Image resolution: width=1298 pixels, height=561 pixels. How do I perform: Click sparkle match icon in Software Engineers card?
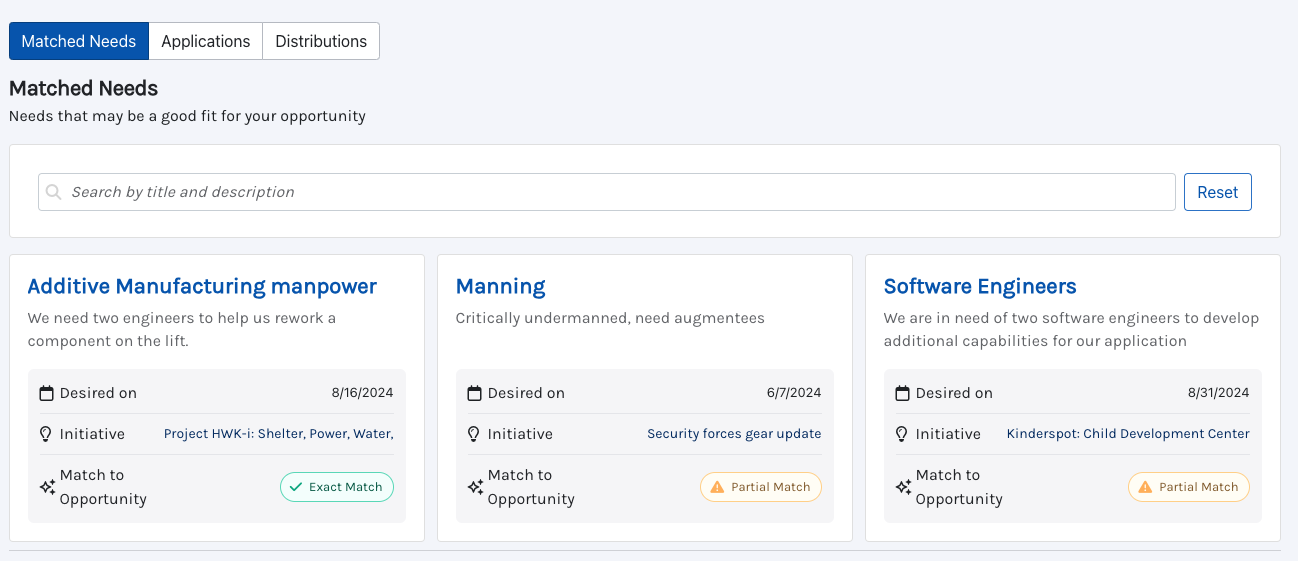tap(903, 487)
